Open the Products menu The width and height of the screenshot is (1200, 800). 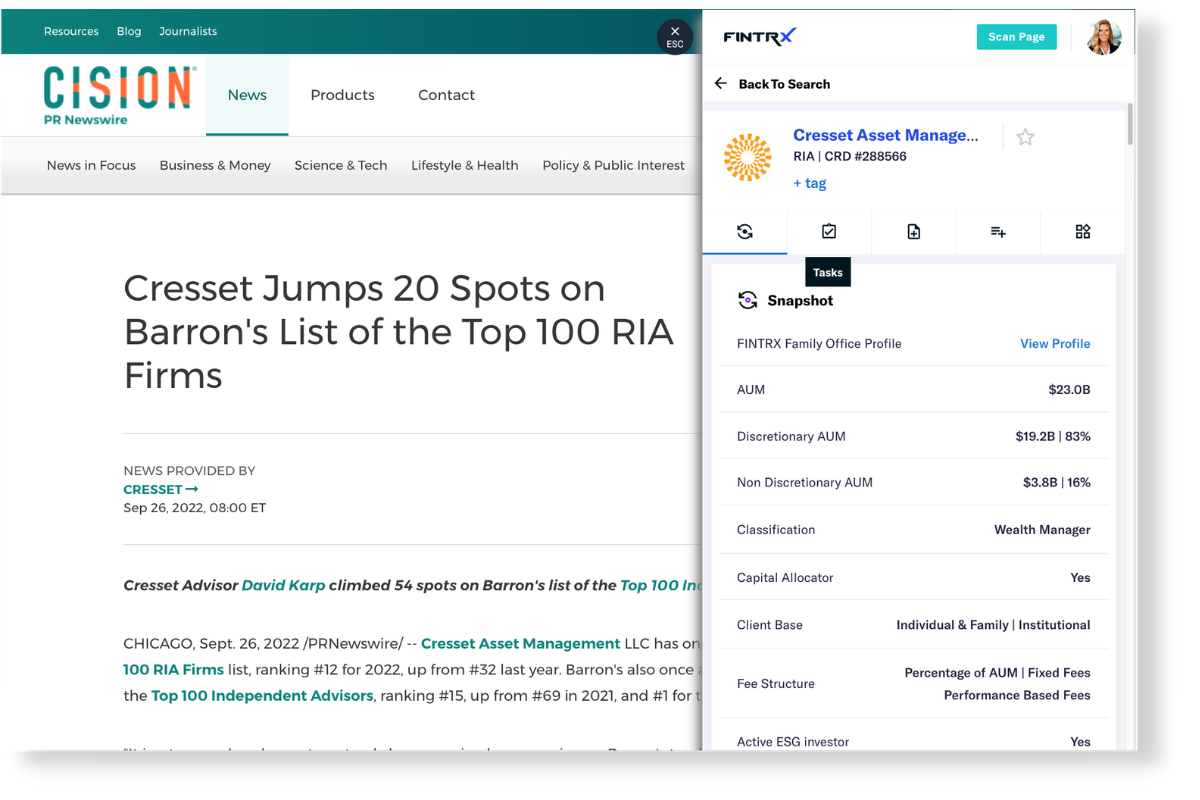tap(342, 95)
